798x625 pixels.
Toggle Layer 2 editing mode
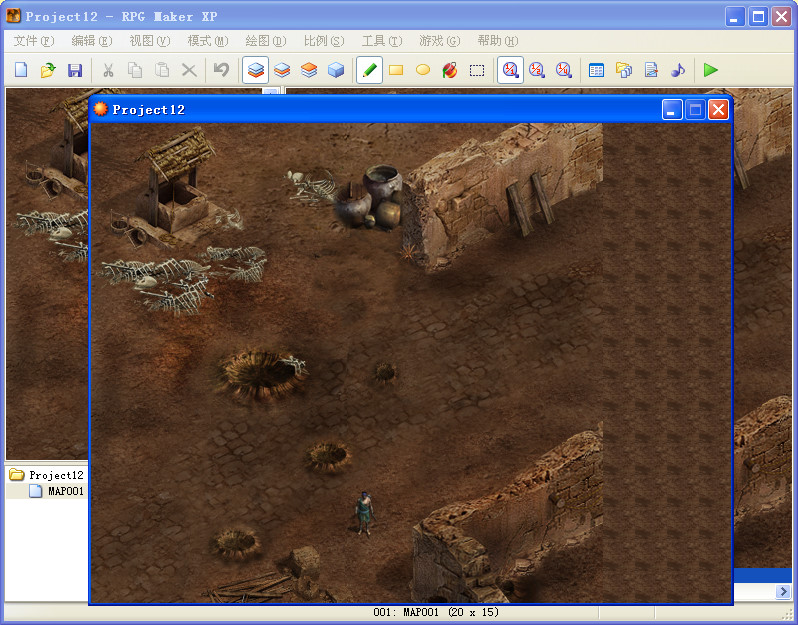(x=282, y=70)
